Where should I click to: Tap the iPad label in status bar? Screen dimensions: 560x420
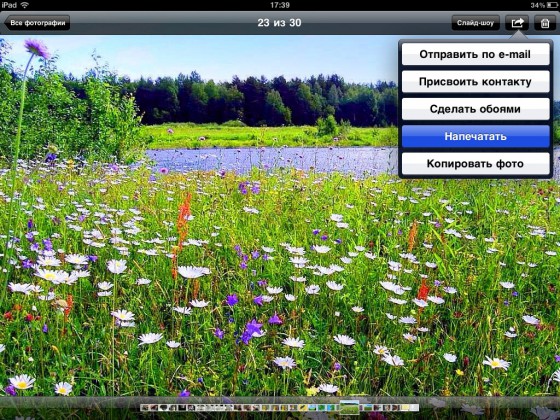point(9,5)
